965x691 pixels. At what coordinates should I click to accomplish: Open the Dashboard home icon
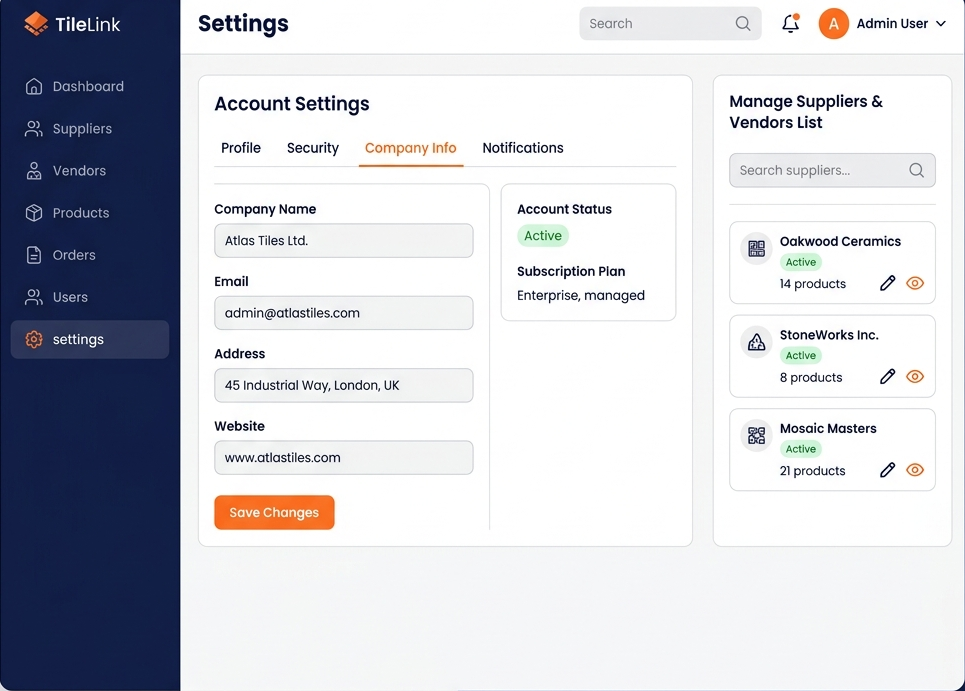point(34,86)
